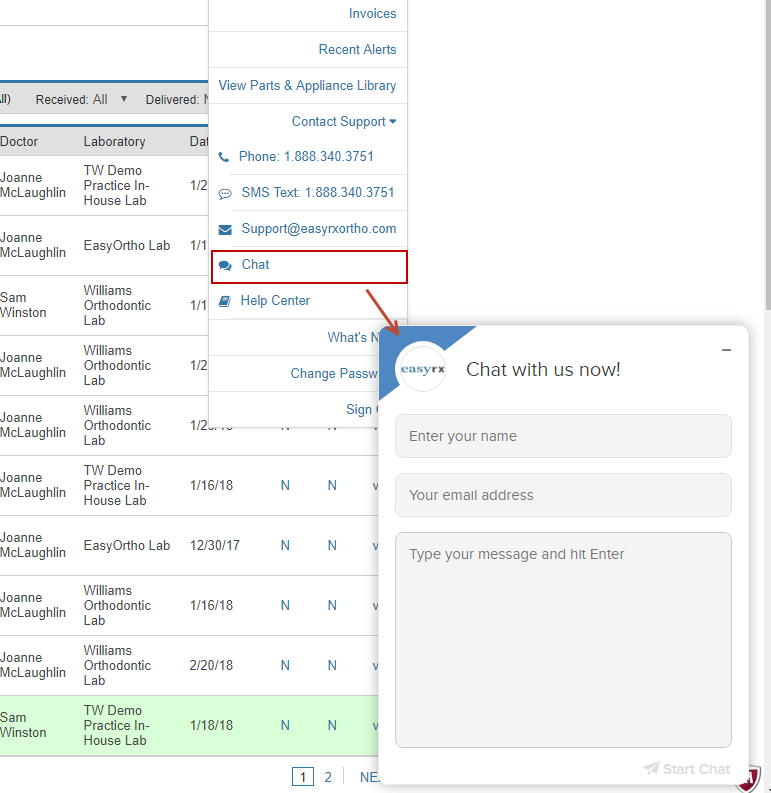Screen dimensions: 771x793
Task: Click the Delivered filter label
Action: (x=172, y=100)
